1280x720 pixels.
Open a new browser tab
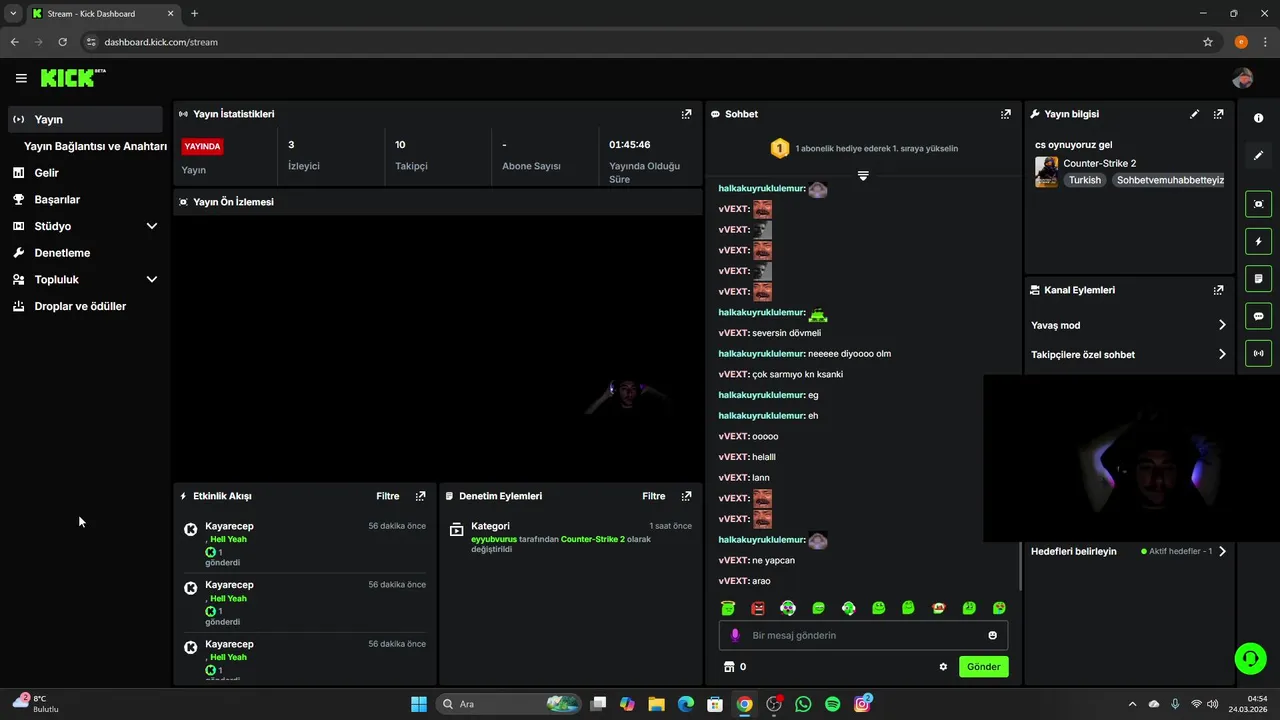[194, 14]
